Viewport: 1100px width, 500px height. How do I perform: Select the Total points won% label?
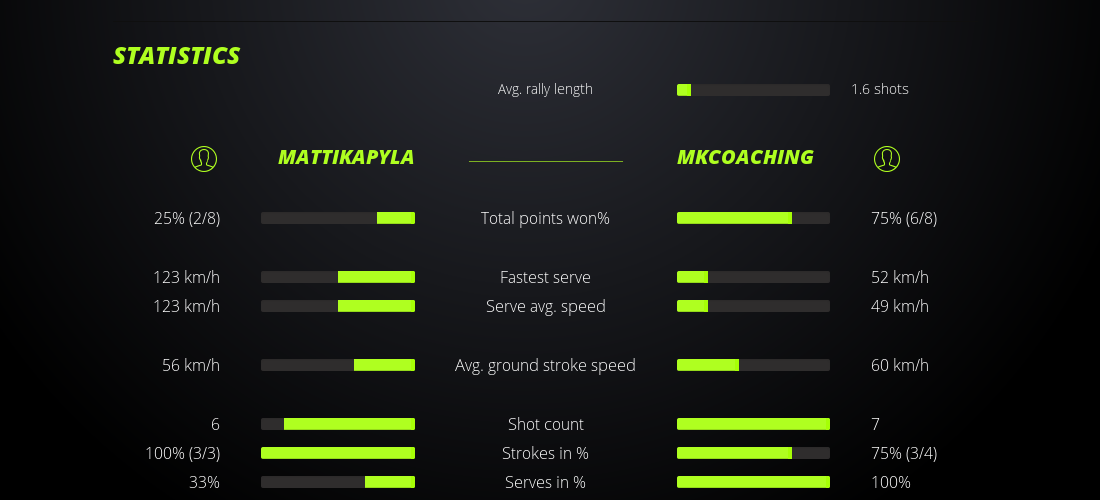(545, 218)
